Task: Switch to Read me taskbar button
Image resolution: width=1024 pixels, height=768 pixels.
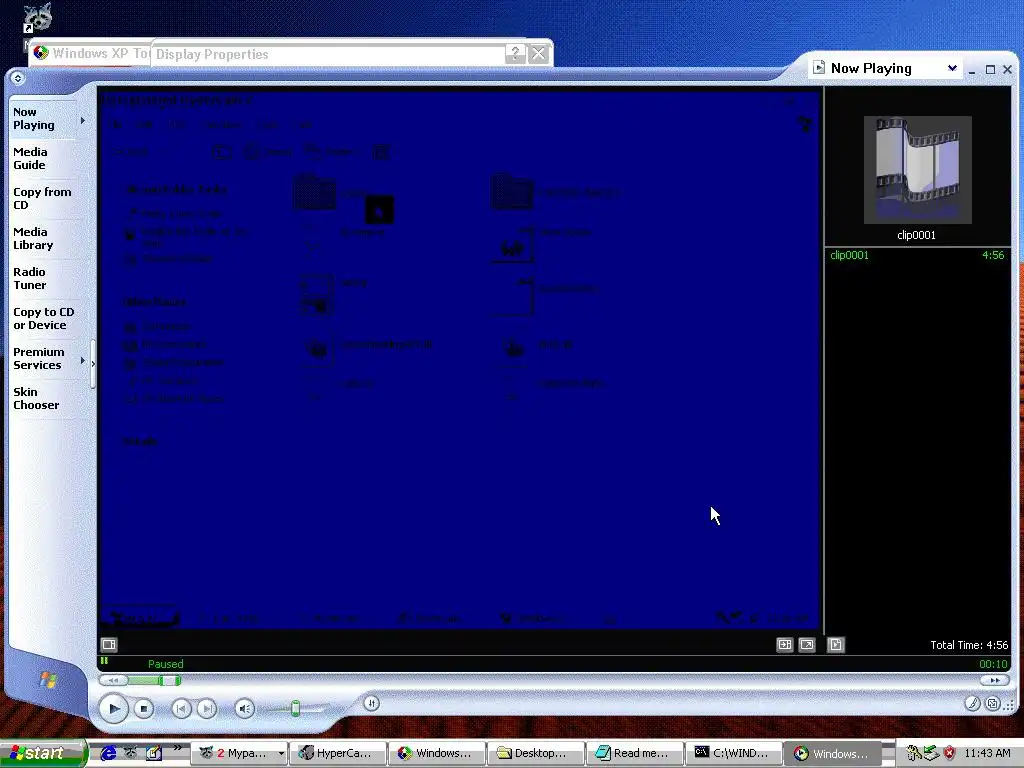Action: 635,753
